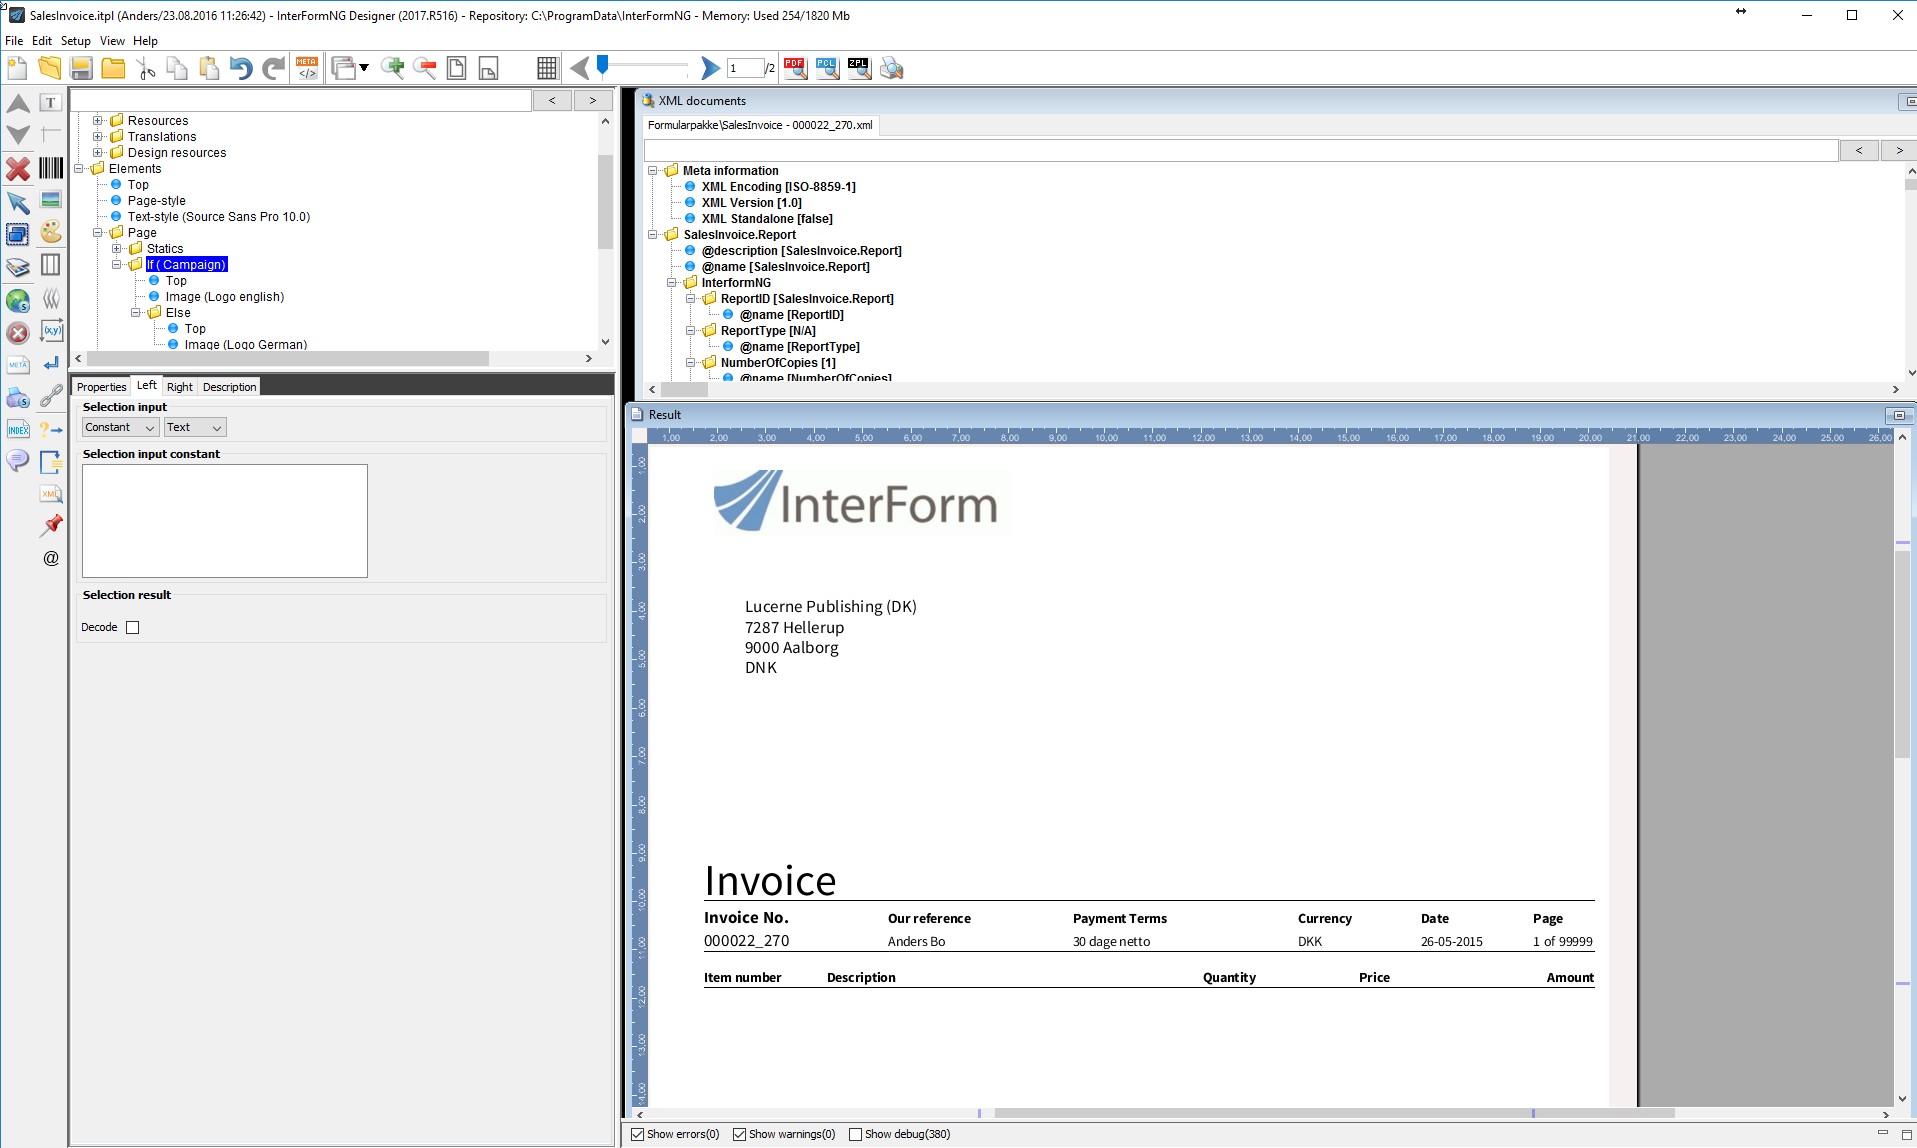Click the Redo arrow icon
1917x1148 pixels.
(x=273, y=68)
